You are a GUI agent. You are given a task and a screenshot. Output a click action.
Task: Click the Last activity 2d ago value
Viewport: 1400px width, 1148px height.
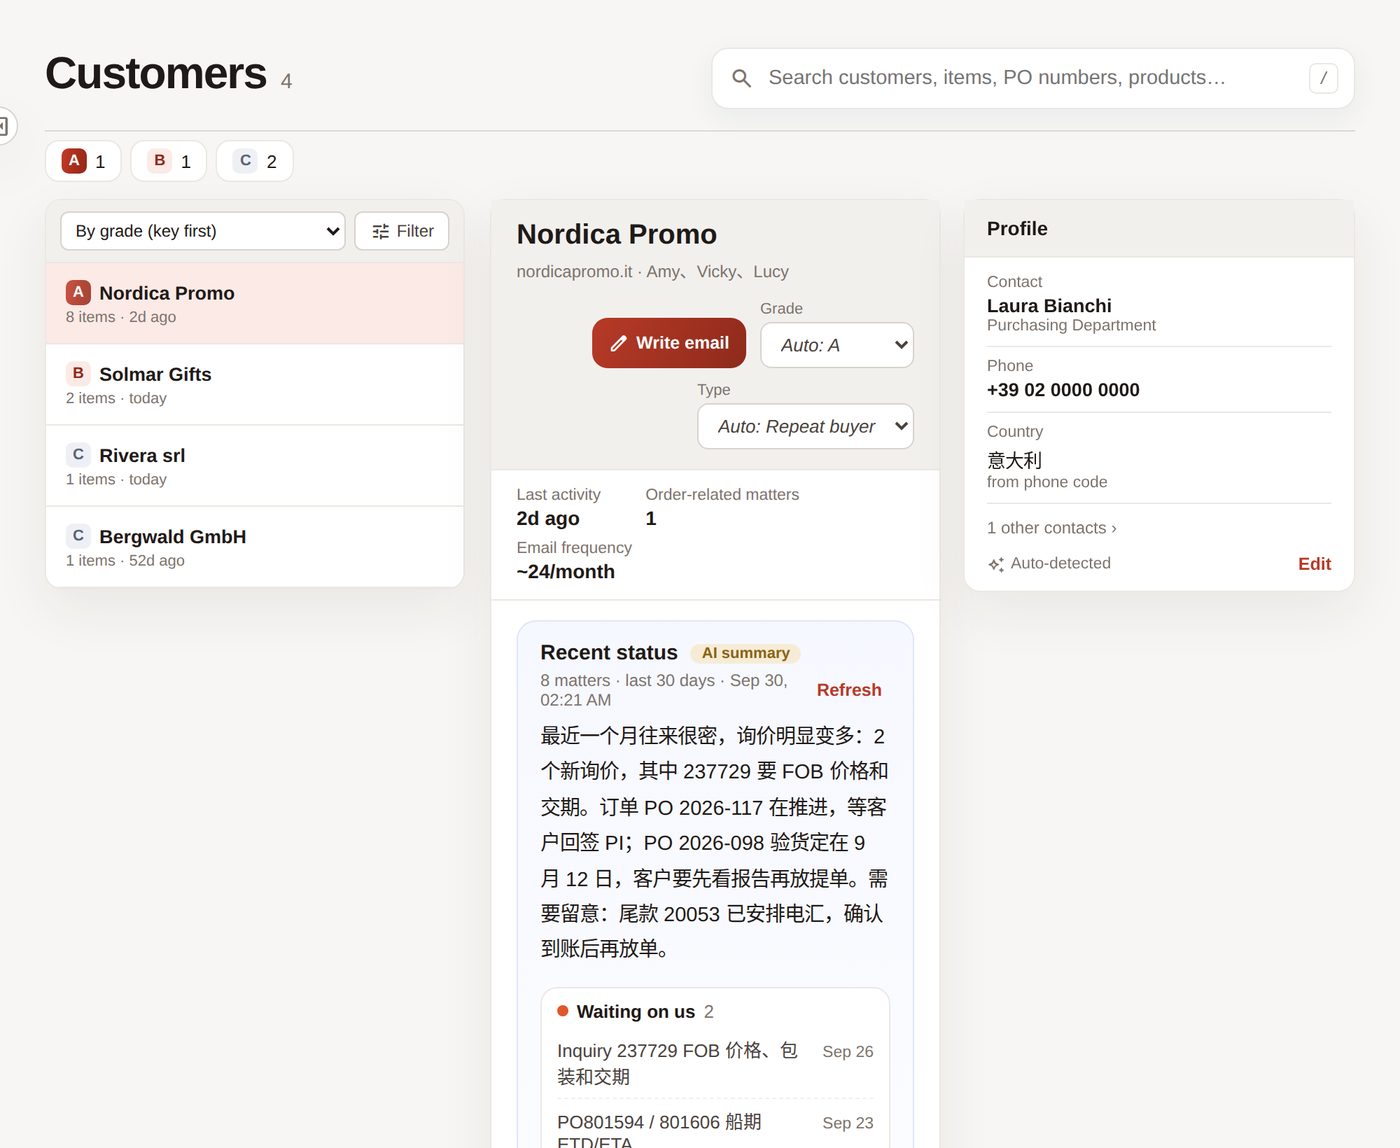(548, 518)
